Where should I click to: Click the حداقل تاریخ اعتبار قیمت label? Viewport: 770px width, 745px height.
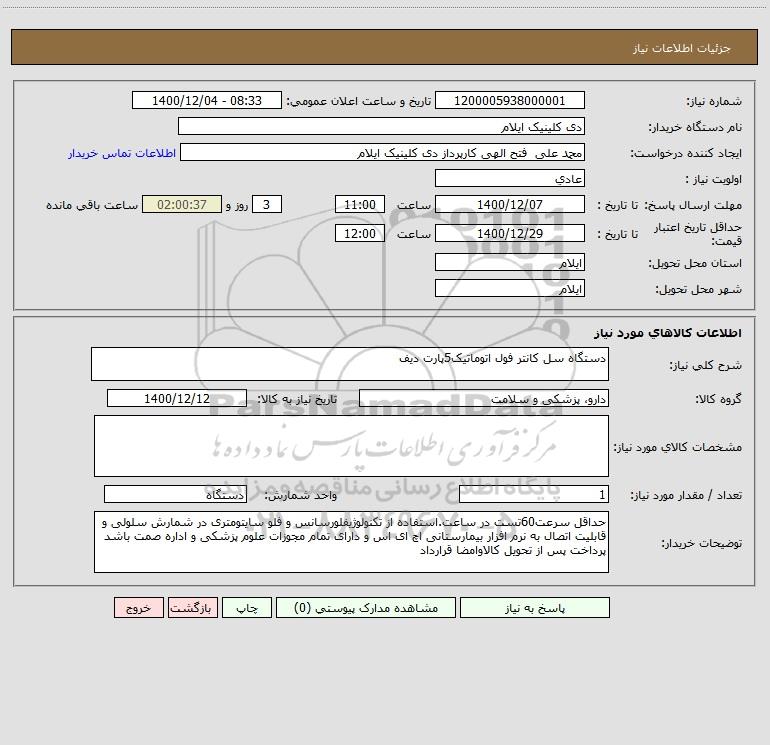pos(697,234)
